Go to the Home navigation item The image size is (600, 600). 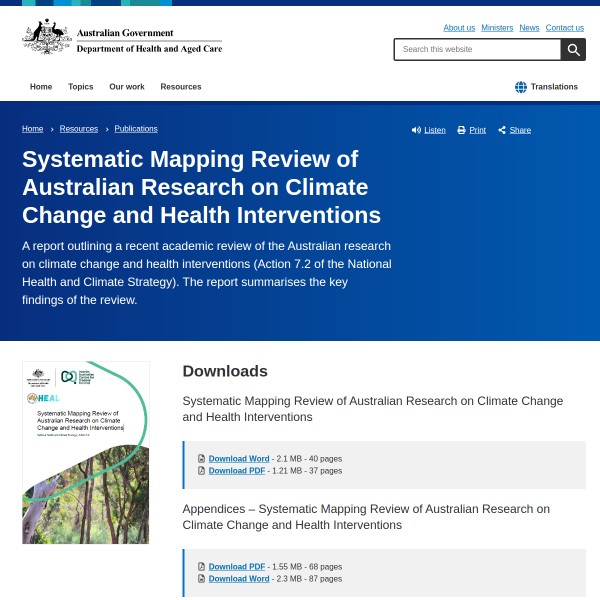[41, 87]
